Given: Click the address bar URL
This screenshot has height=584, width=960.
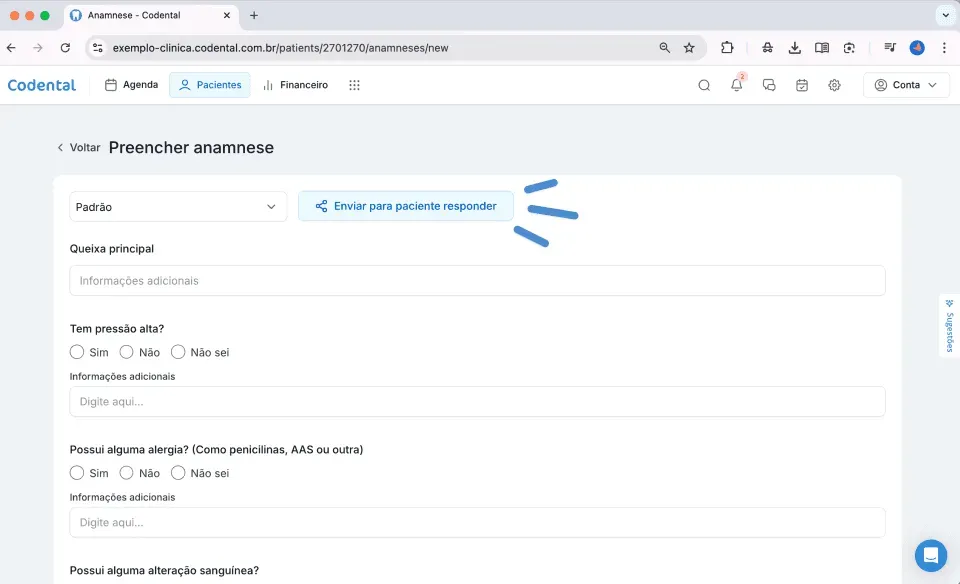Looking at the screenshot, I should click(x=280, y=48).
